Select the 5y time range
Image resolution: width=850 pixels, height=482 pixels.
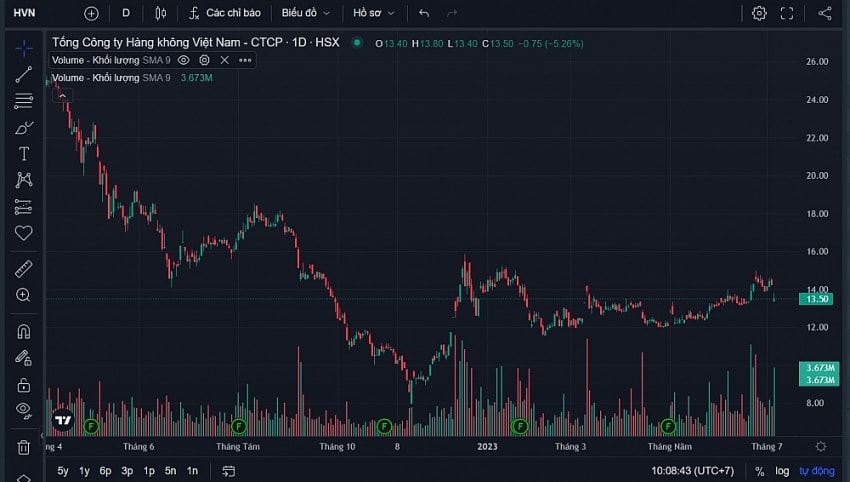(x=63, y=471)
